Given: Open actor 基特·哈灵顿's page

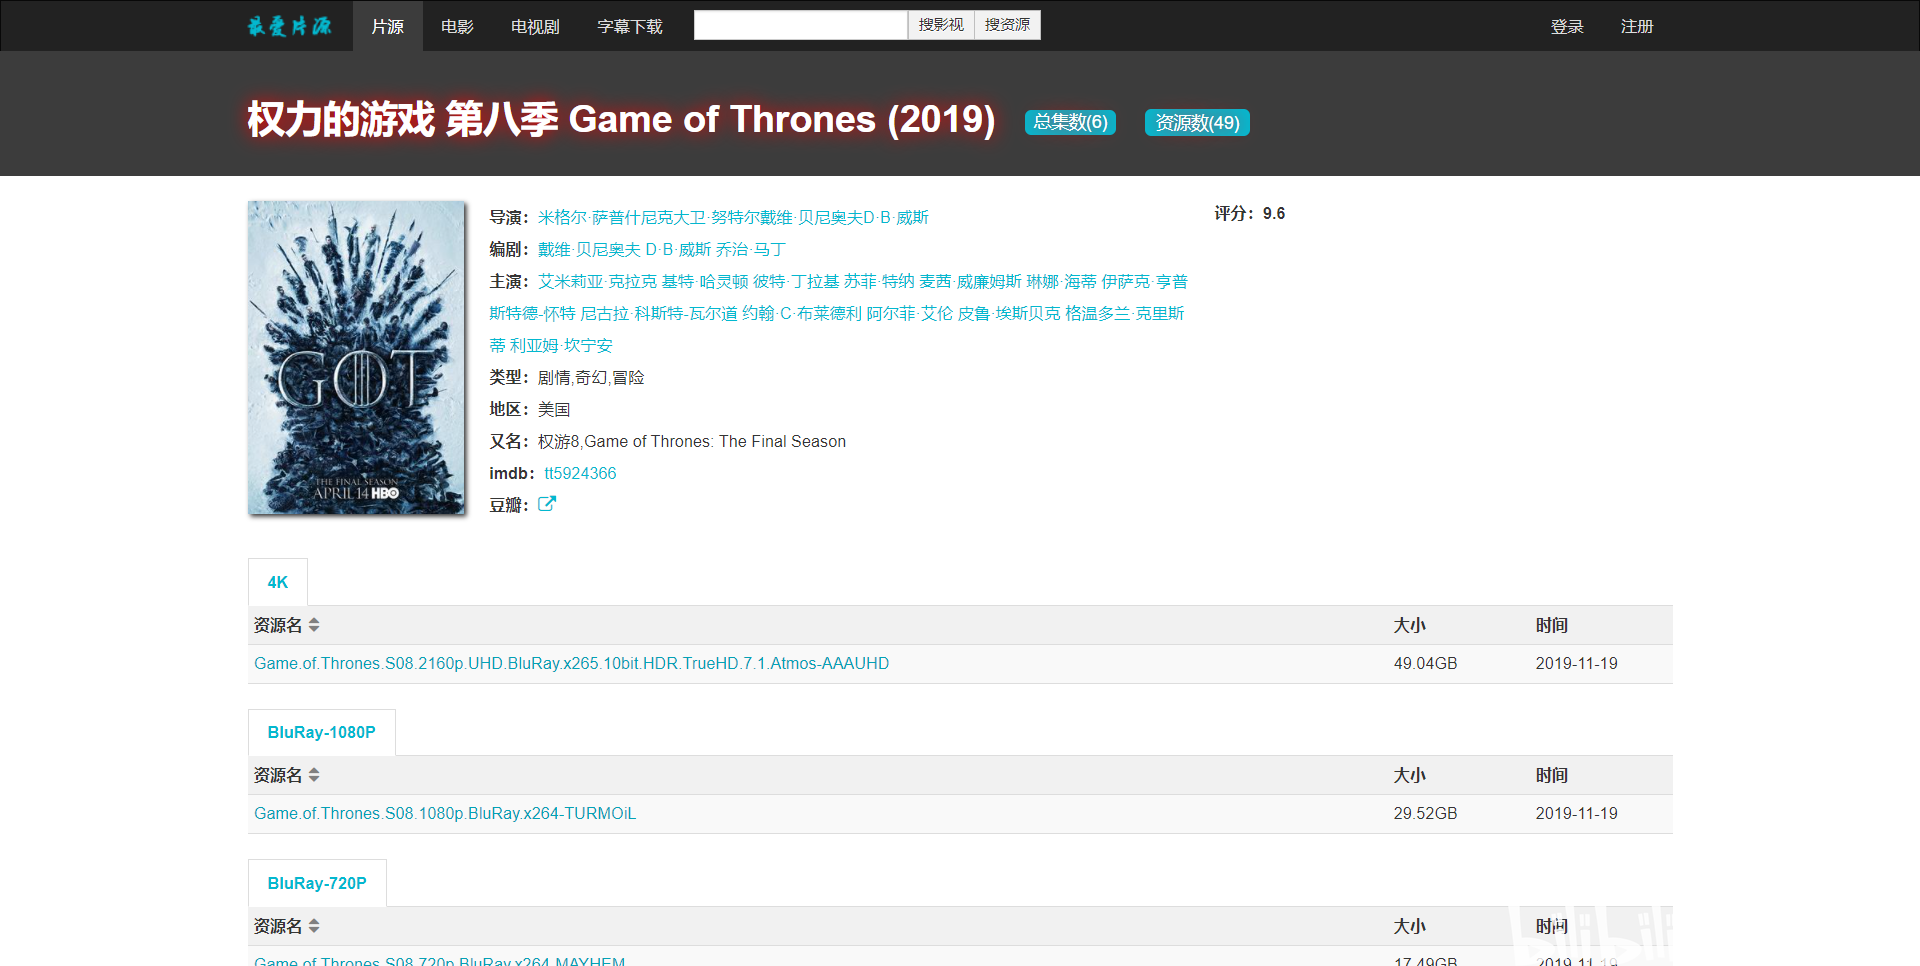Looking at the screenshot, I should click(x=705, y=281).
